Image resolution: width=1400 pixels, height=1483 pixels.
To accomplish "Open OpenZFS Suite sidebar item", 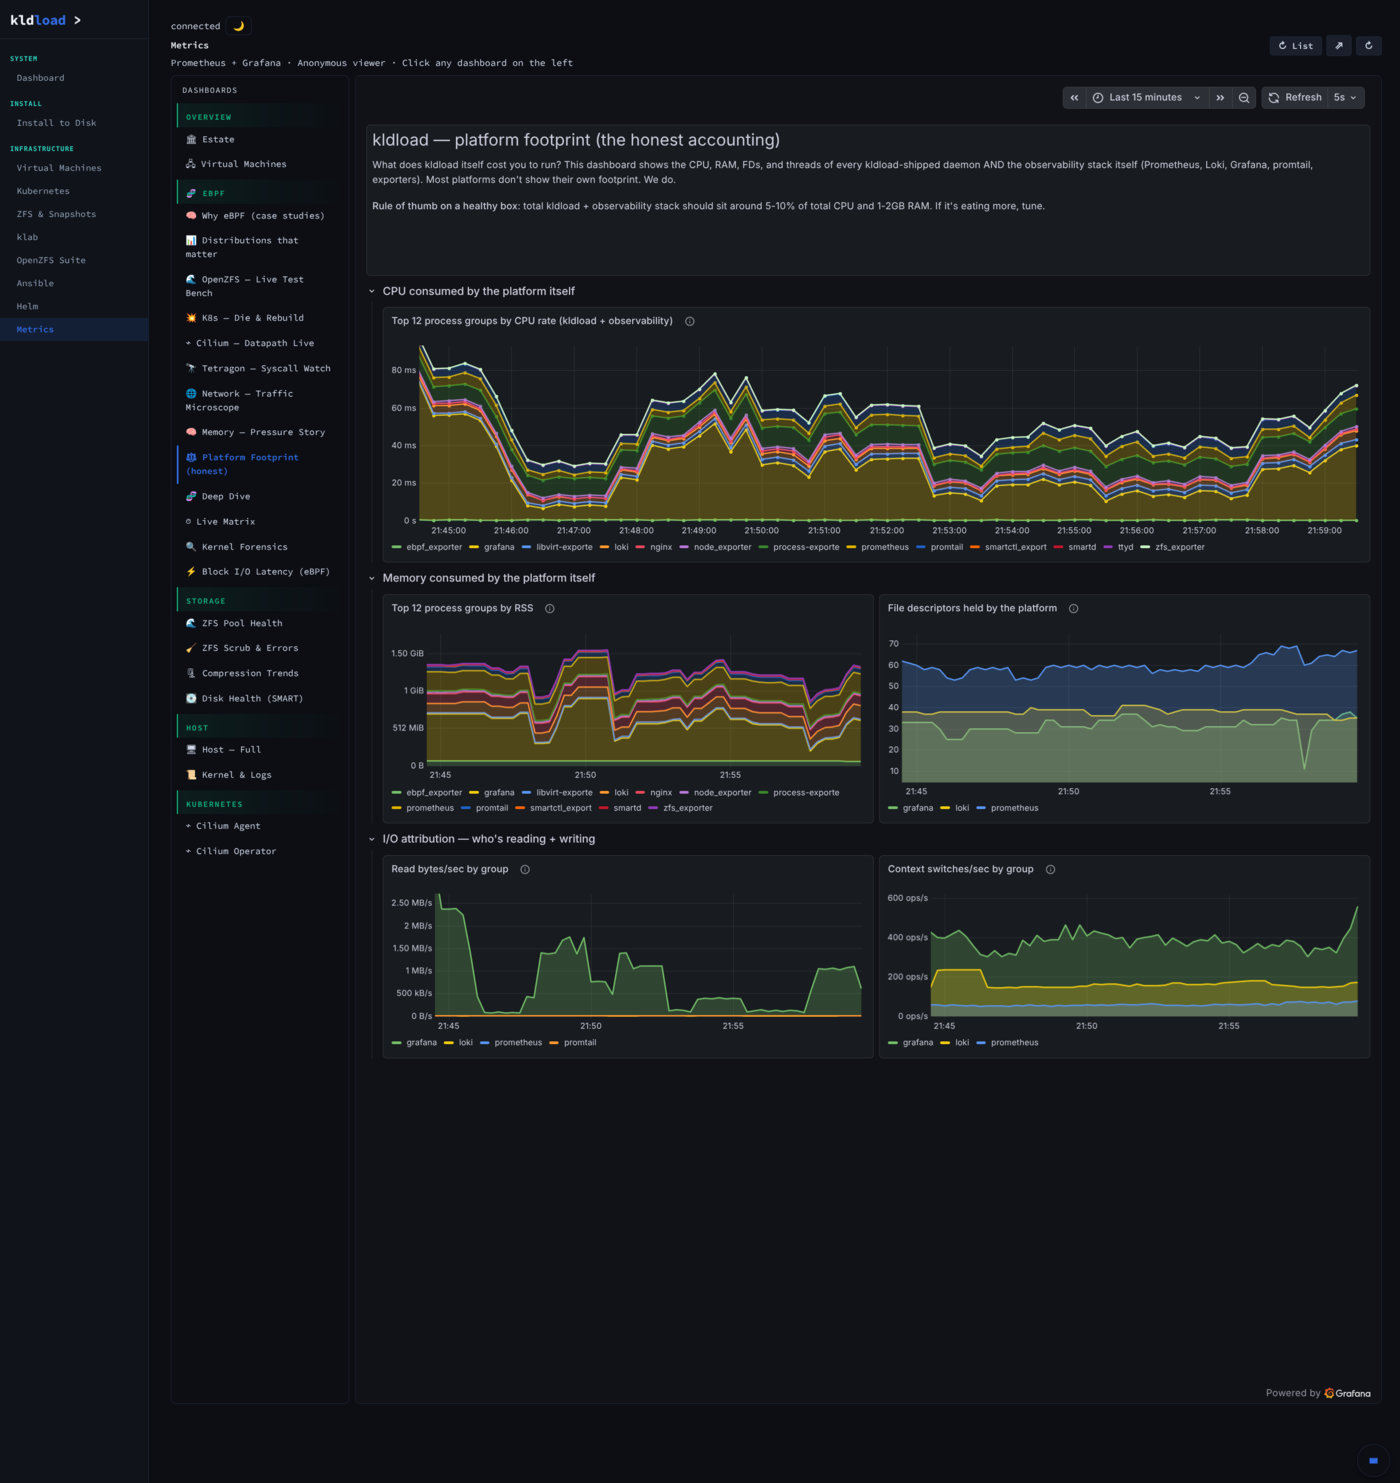I will pos(74,260).
